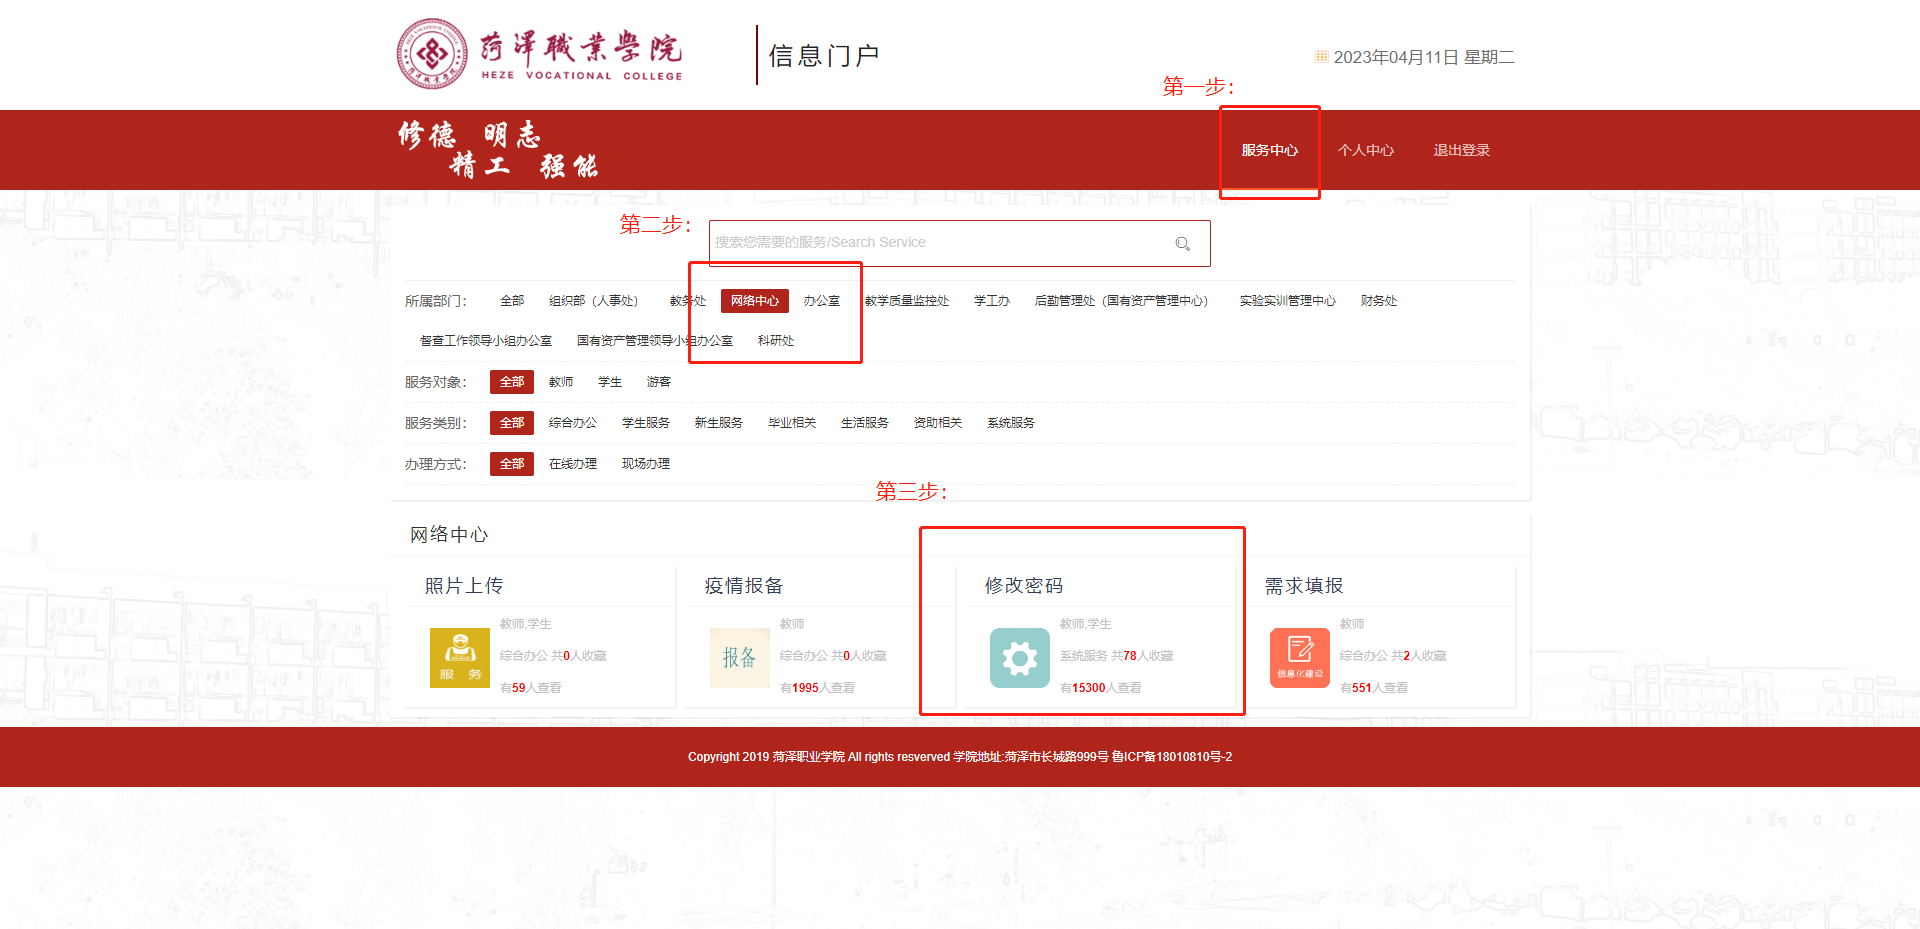The height and width of the screenshot is (929, 1920).
Task: Choose 在线办理 as 办理方式
Action: click(x=573, y=464)
